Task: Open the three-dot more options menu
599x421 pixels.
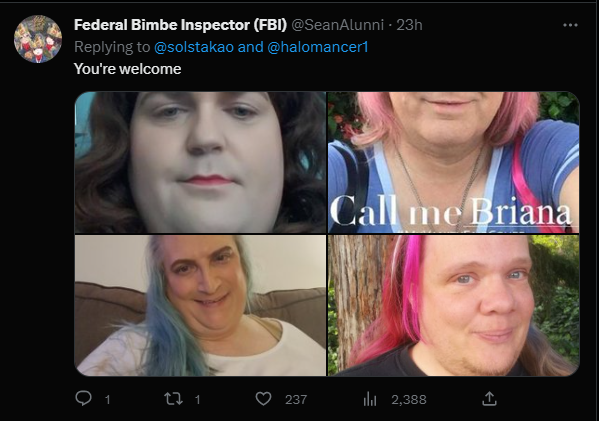Action: tap(570, 25)
